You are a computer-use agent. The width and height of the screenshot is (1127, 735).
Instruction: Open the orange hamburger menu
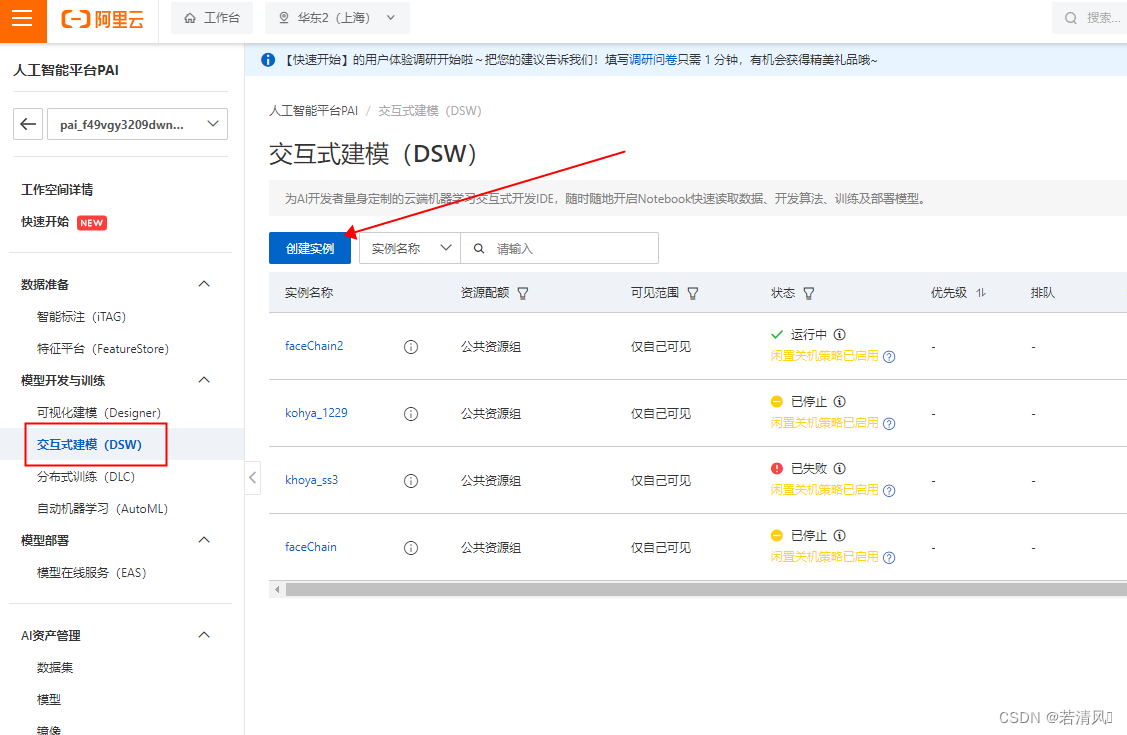pos(22,18)
